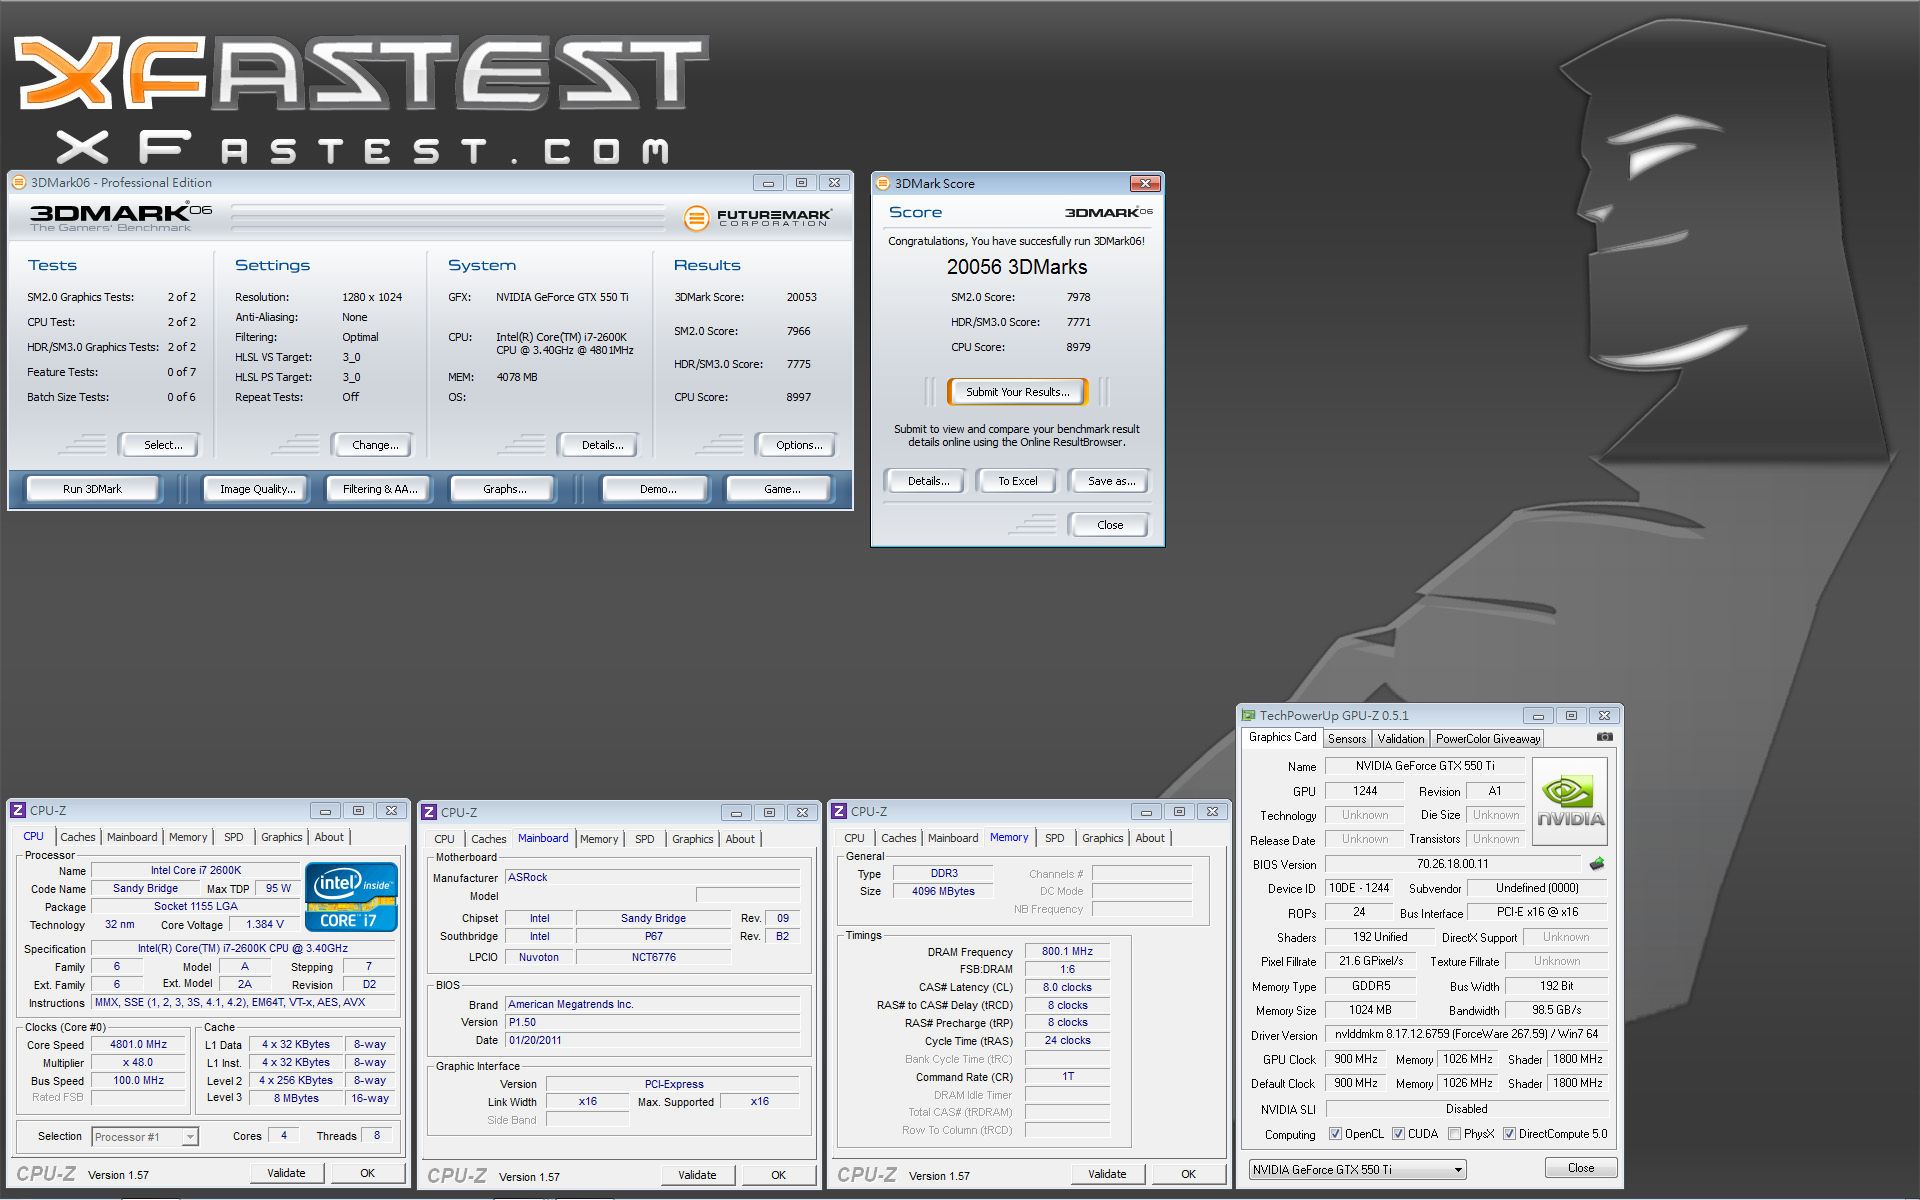
Task: Toggle the OpenCL checkbox
Action: (x=1335, y=1134)
